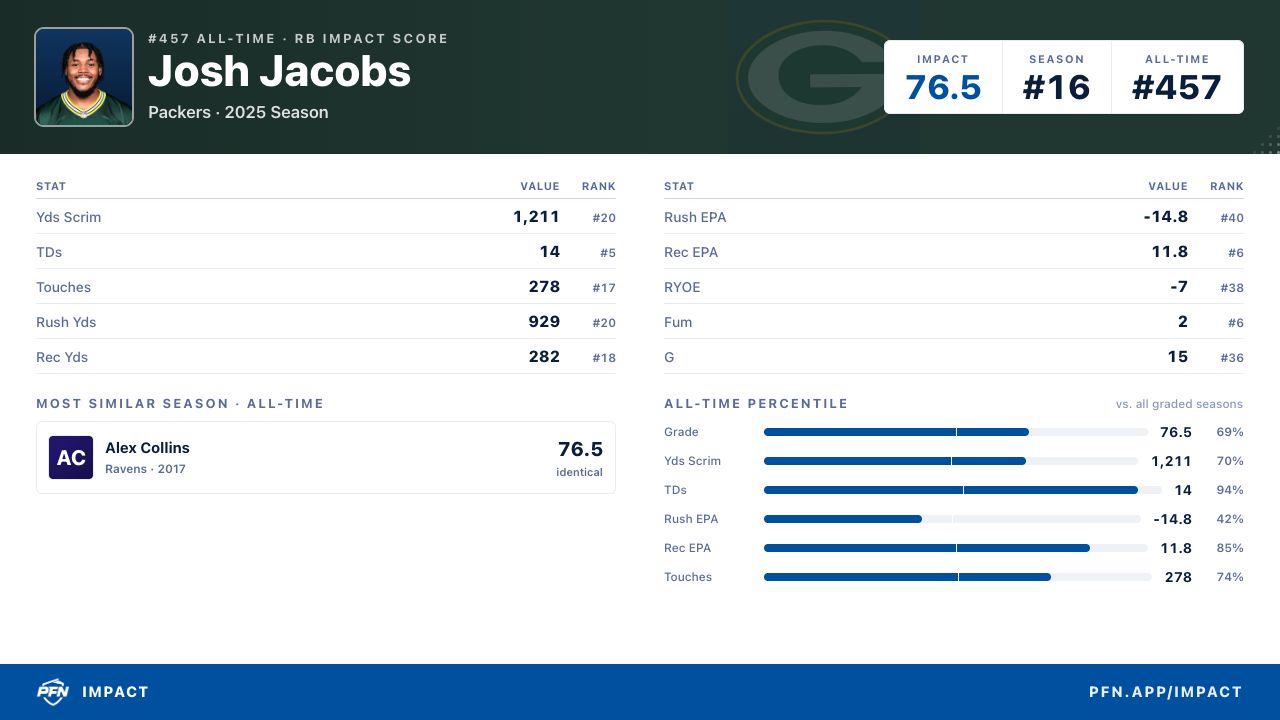Open the PFN.APP/IMPACT link

[x=1165, y=692]
